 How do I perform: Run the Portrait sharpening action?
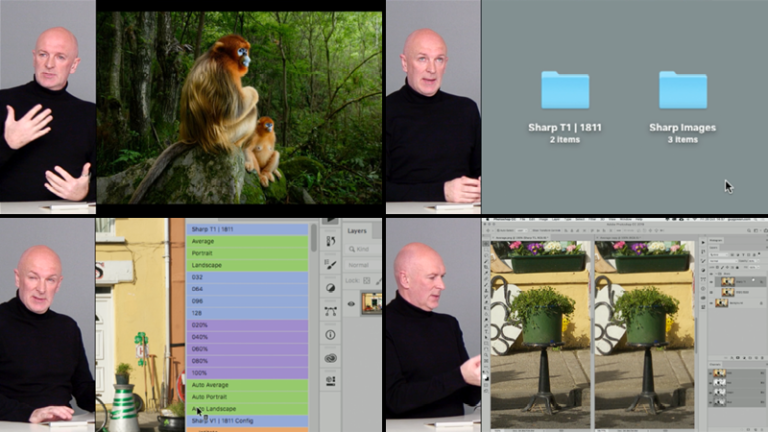pos(247,252)
